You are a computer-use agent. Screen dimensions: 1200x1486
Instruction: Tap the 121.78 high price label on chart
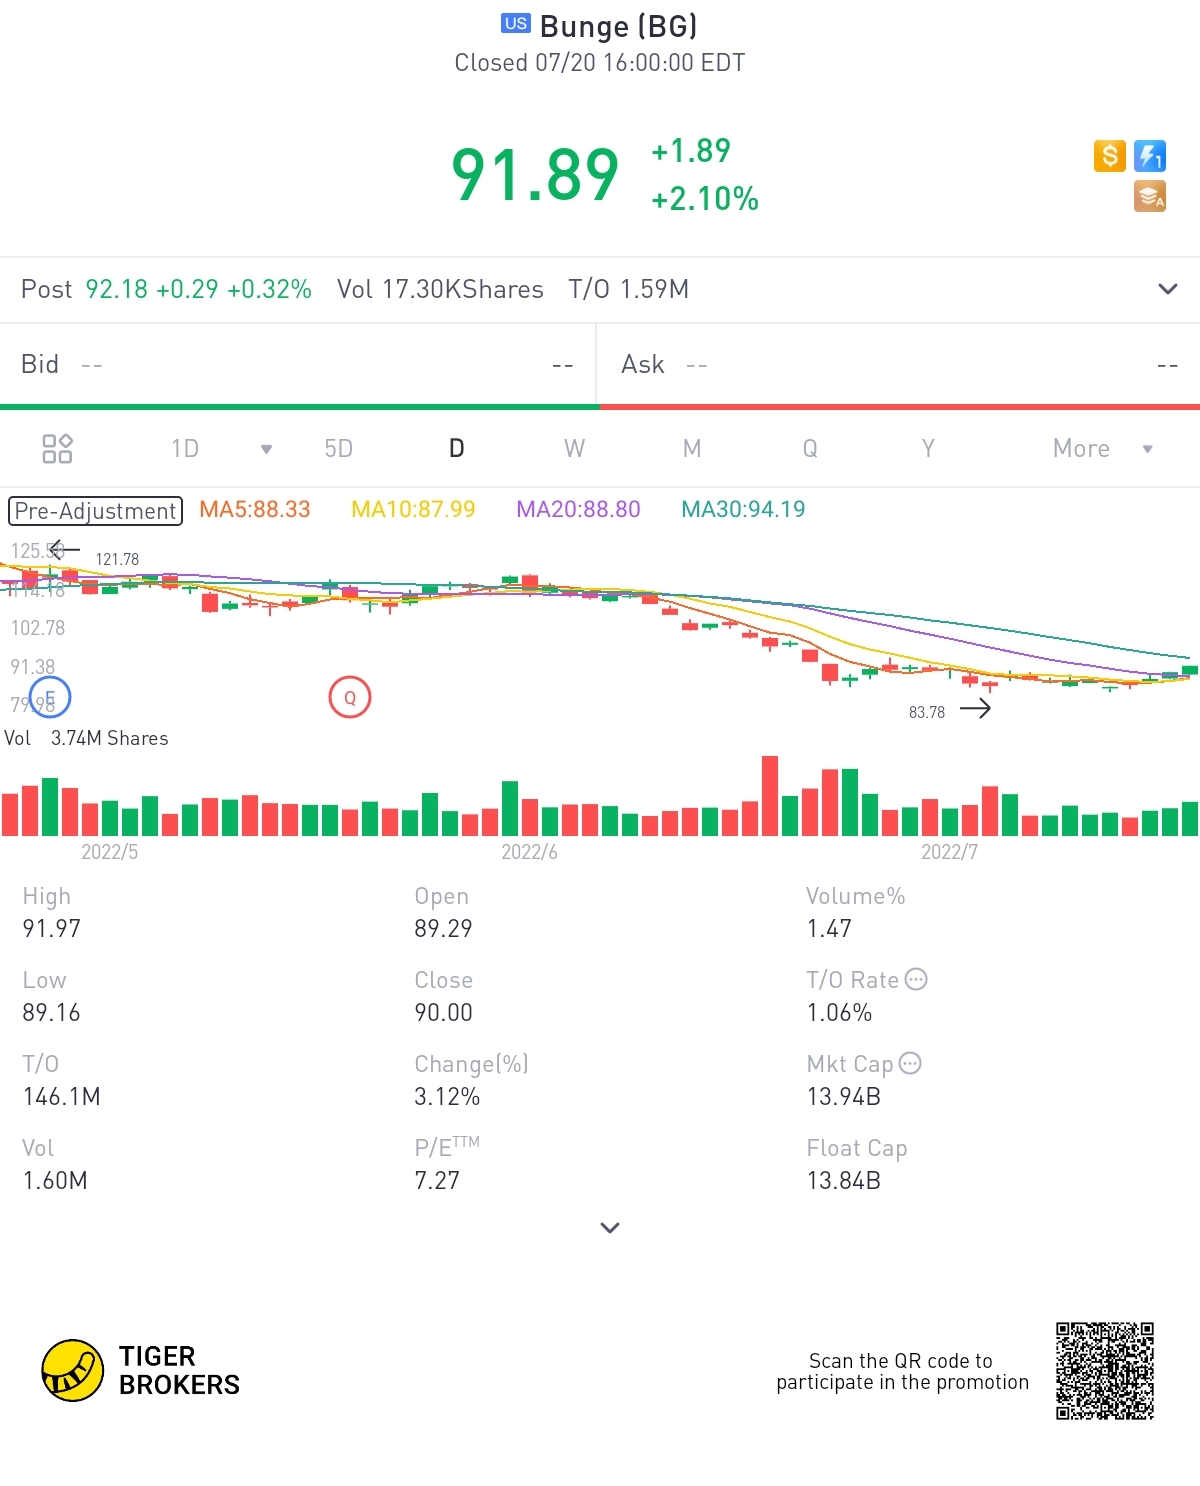117,559
